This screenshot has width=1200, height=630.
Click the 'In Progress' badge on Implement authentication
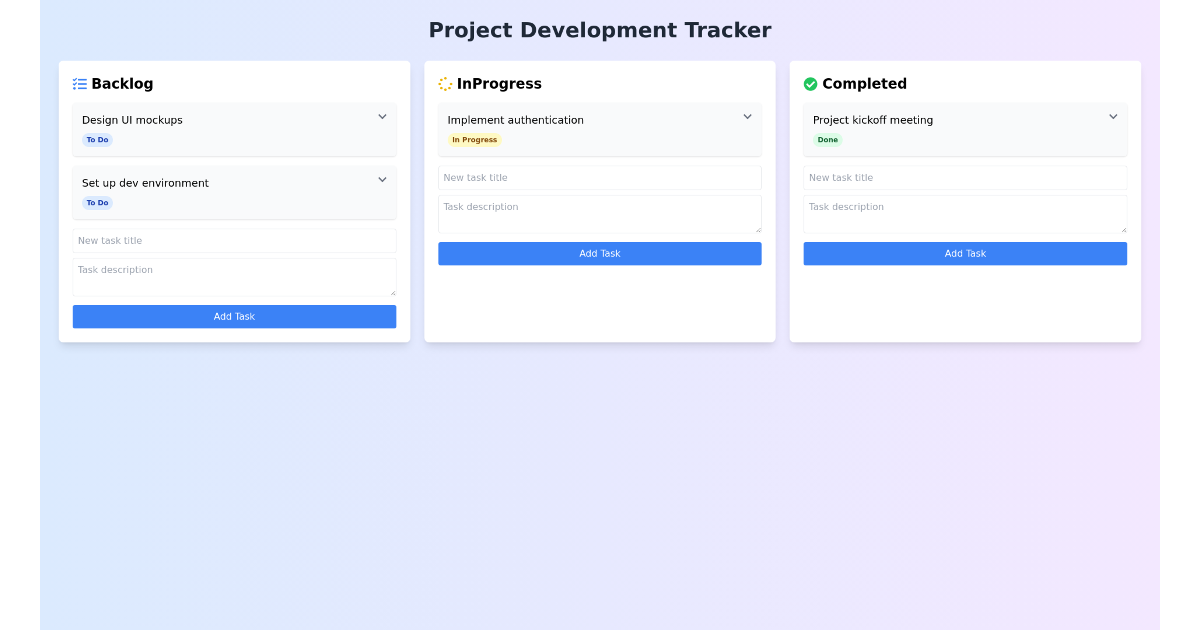point(473,140)
